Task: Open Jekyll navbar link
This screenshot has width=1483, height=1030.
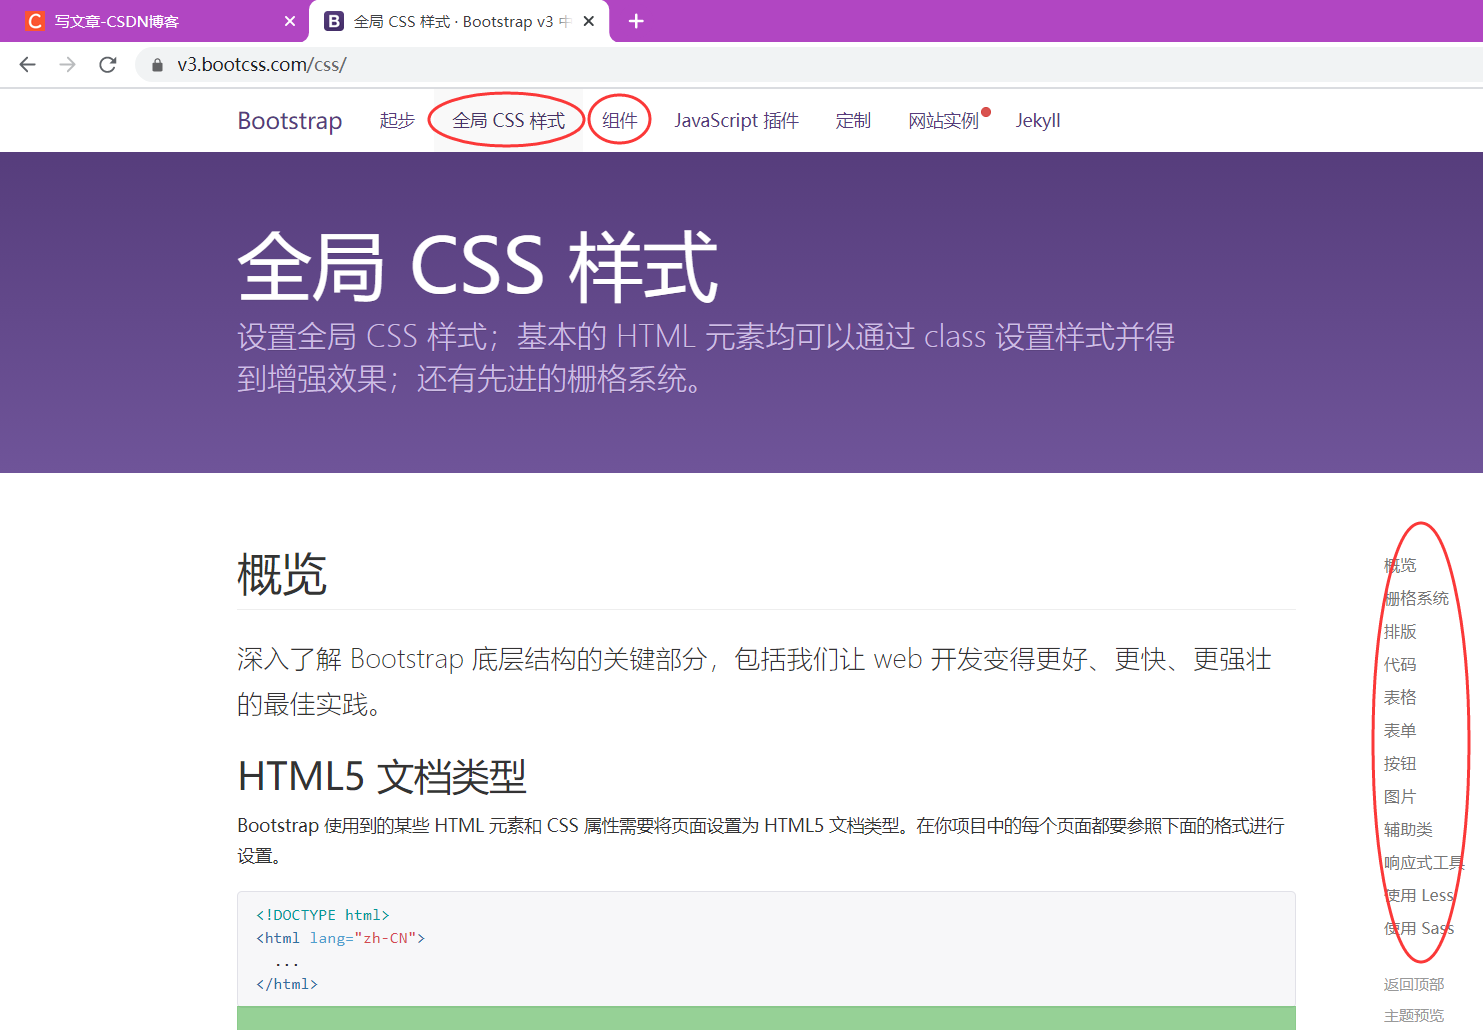Action: (x=1038, y=121)
